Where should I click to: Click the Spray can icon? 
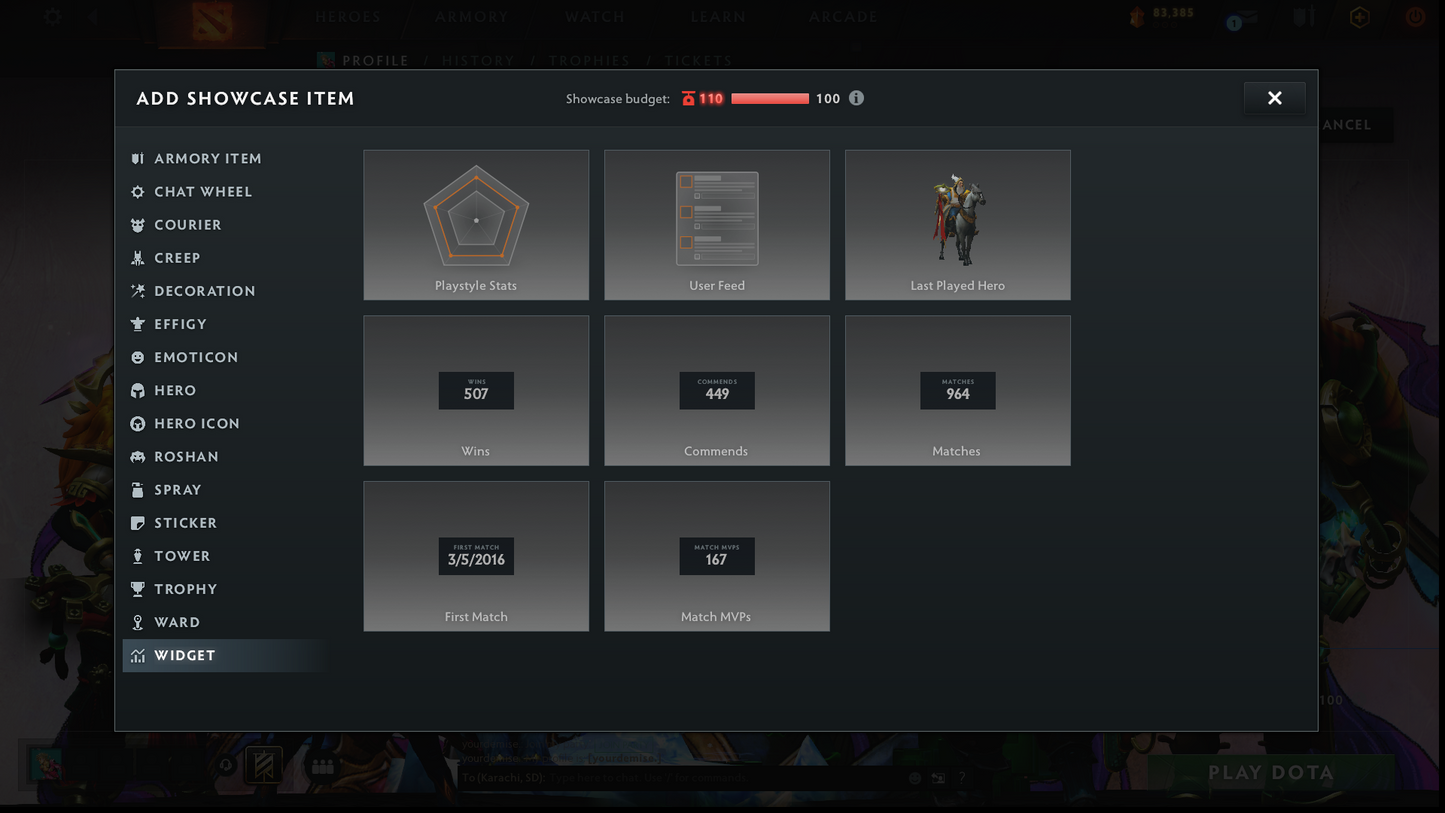click(x=138, y=490)
